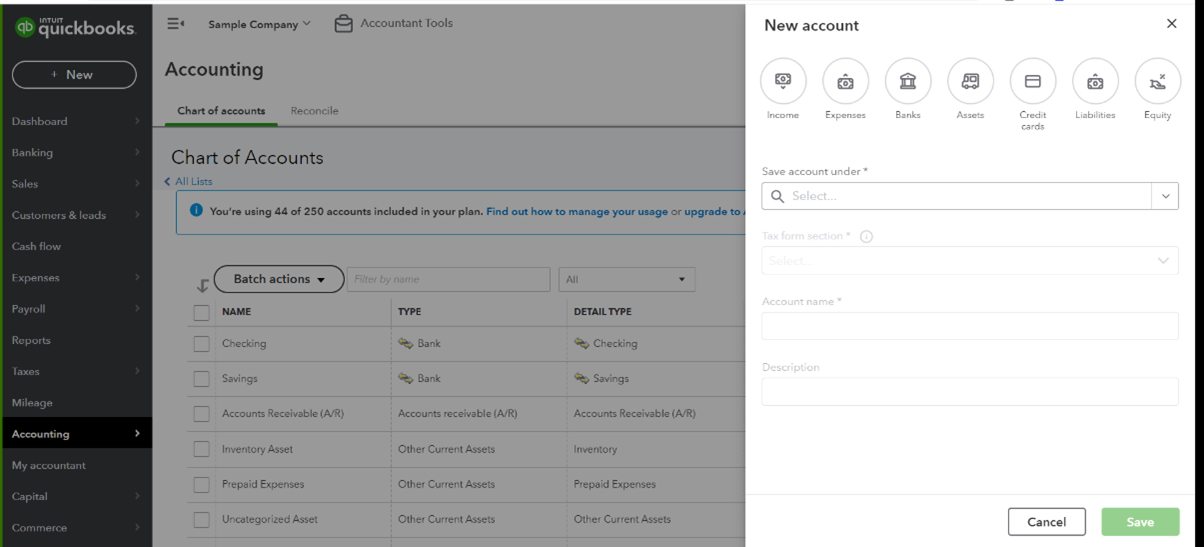Sort by the TYPE column header
This screenshot has width=1204, height=547.
409,312
